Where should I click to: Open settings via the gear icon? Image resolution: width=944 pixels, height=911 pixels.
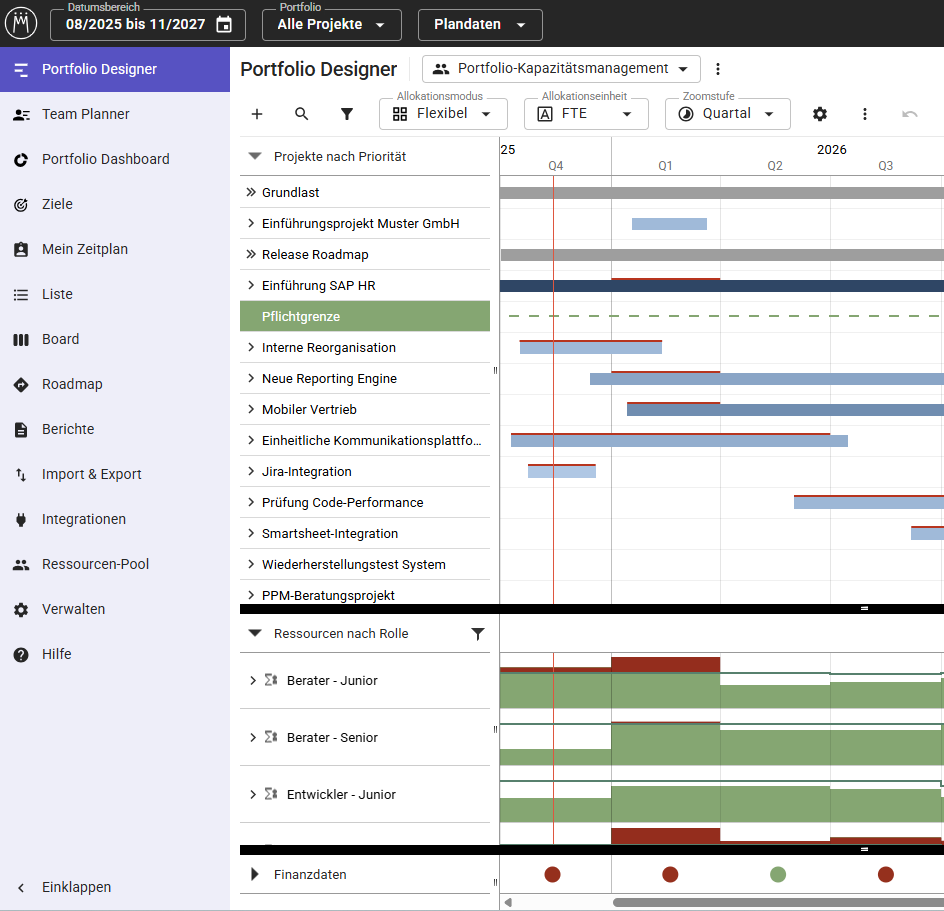click(820, 114)
